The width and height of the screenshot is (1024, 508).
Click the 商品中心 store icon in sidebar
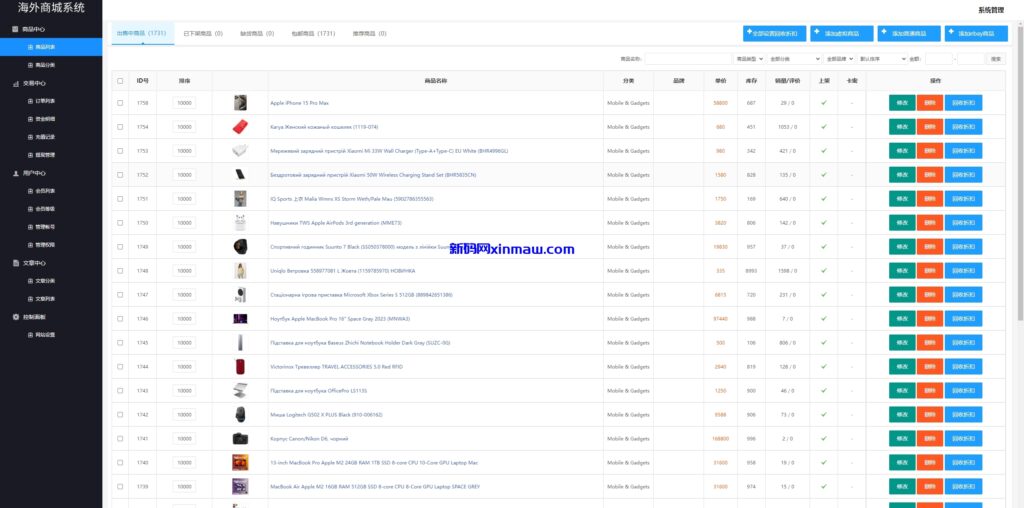(14, 29)
